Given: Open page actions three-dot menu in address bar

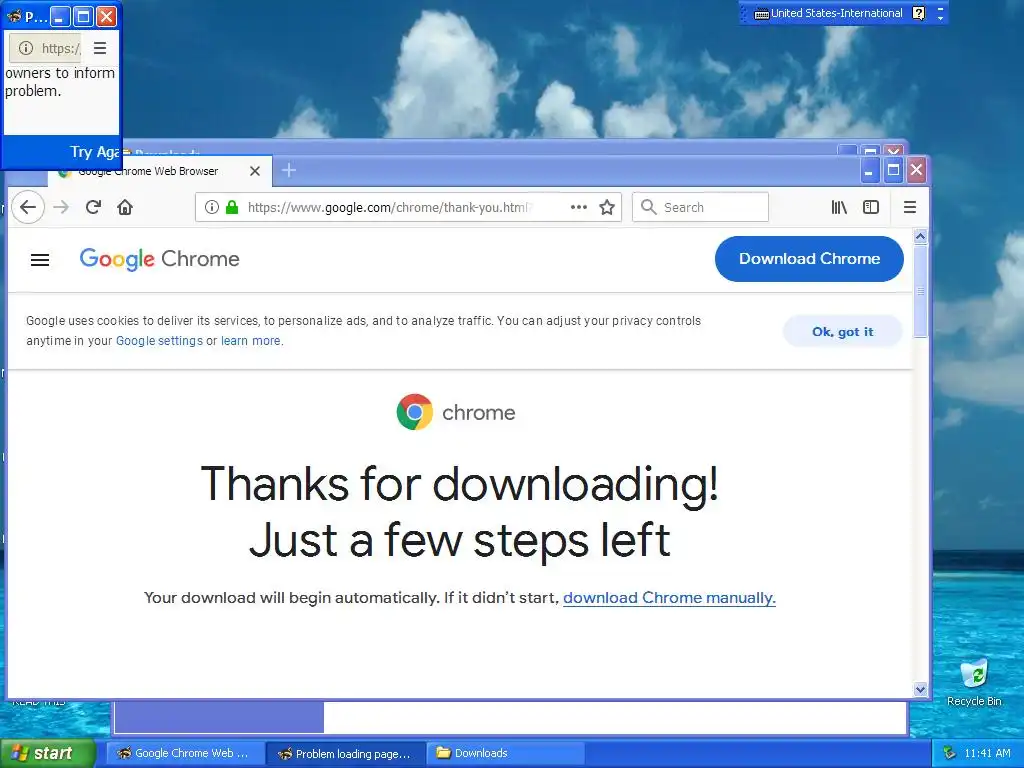Looking at the screenshot, I should pos(579,207).
